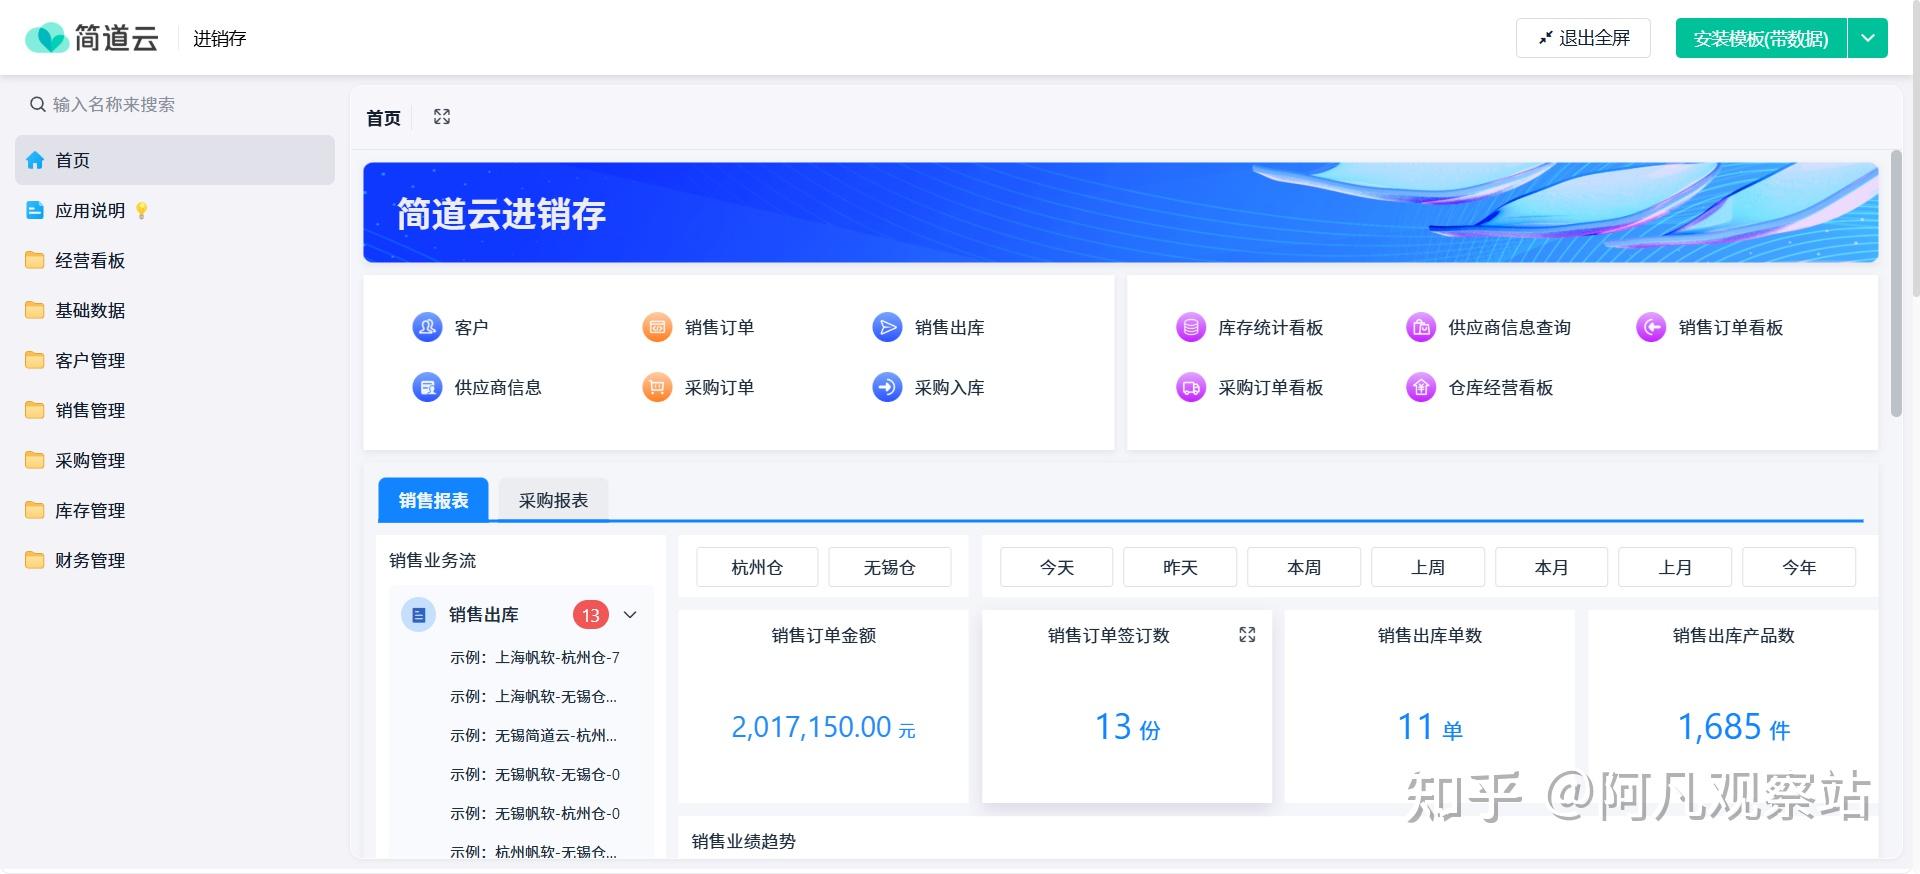1920x874 pixels.
Task: Open the 库存统计看板 icon
Action: [x=1191, y=327]
